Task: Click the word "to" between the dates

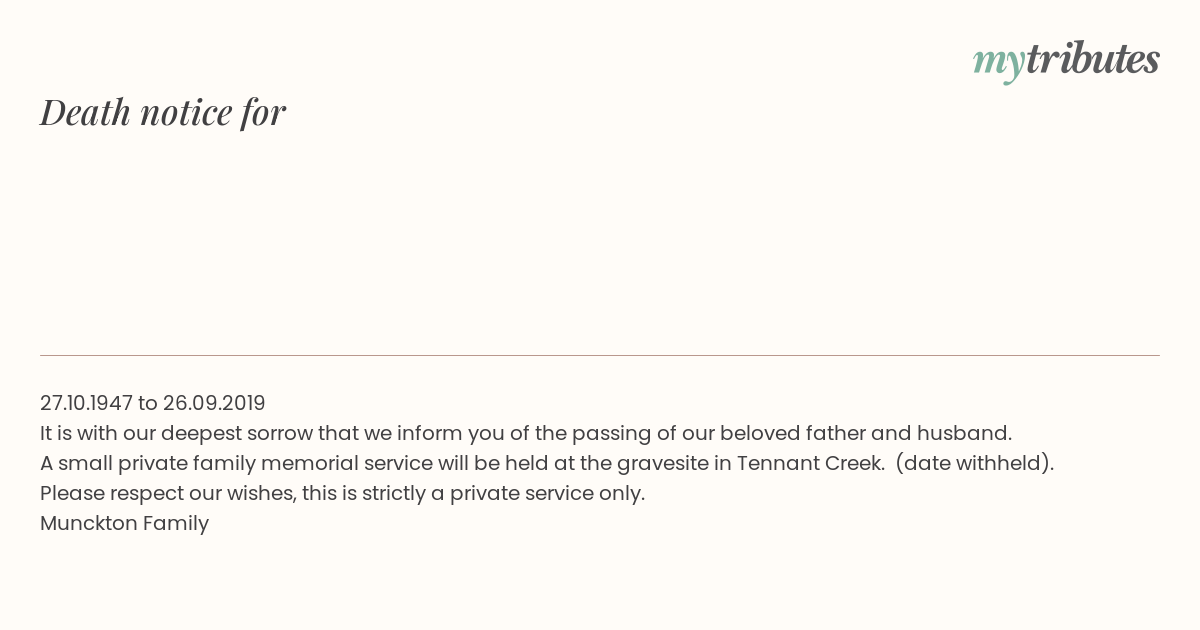Action: tap(148, 403)
